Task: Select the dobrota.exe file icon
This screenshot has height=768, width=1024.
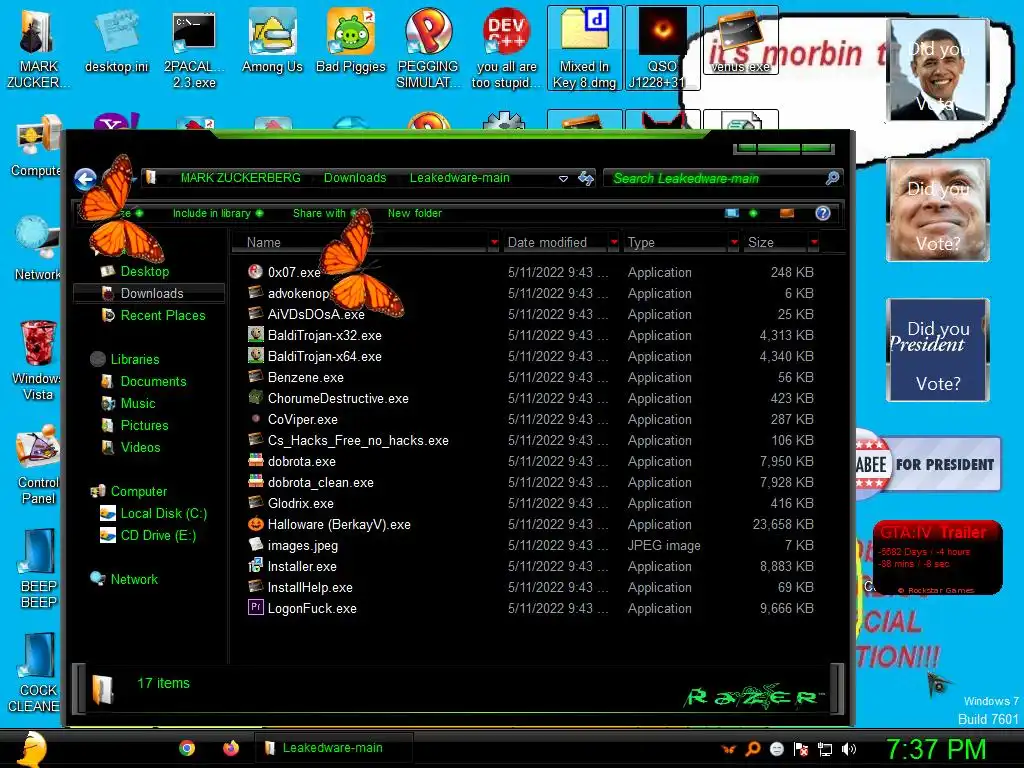Action: [x=255, y=461]
